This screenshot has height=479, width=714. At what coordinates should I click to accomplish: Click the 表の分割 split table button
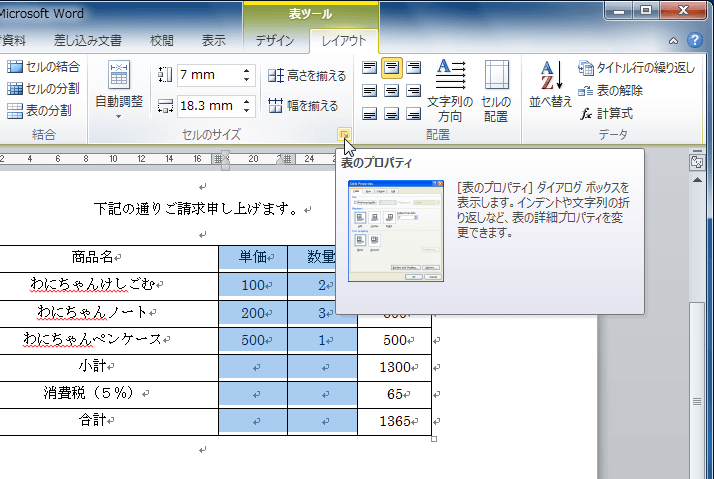[x=40, y=110]
